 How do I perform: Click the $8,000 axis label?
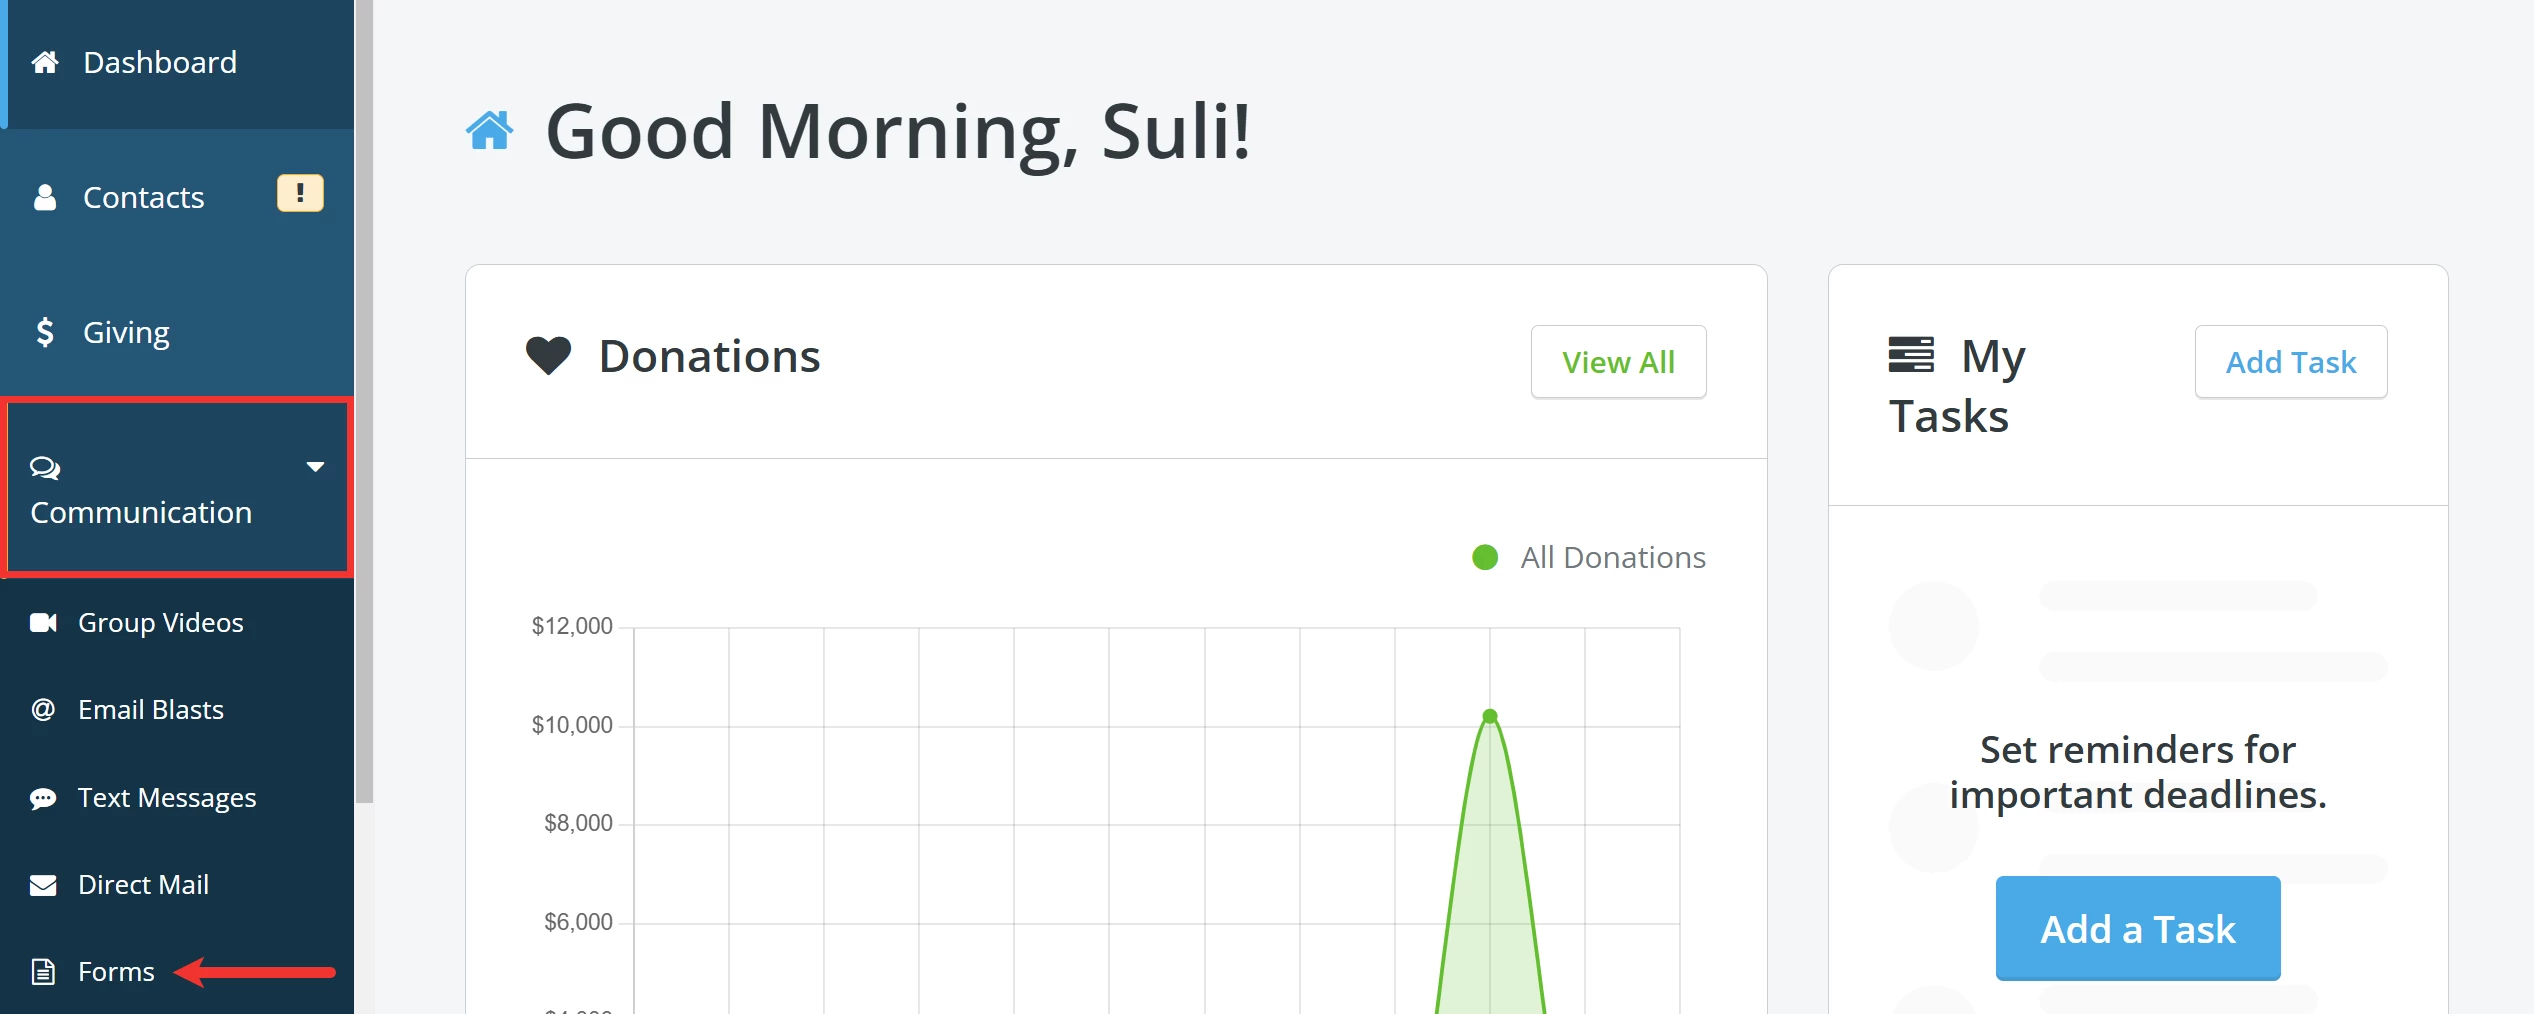(x=578, y=823)
